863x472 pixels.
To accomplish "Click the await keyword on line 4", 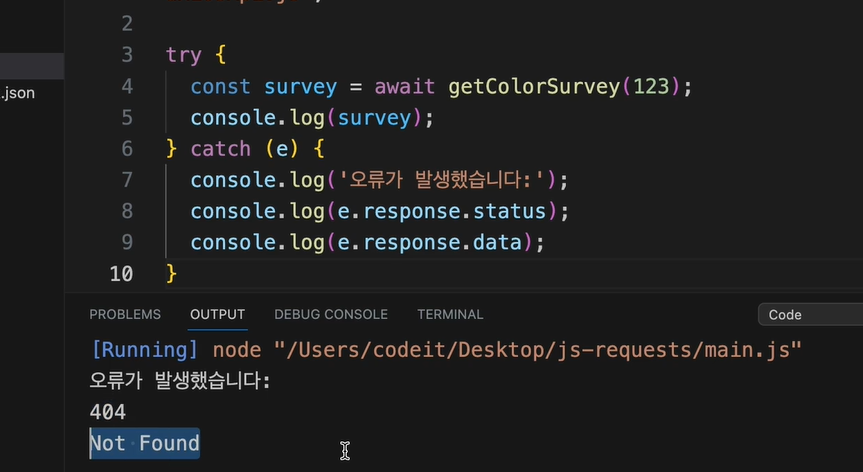I will pos(405,87).
